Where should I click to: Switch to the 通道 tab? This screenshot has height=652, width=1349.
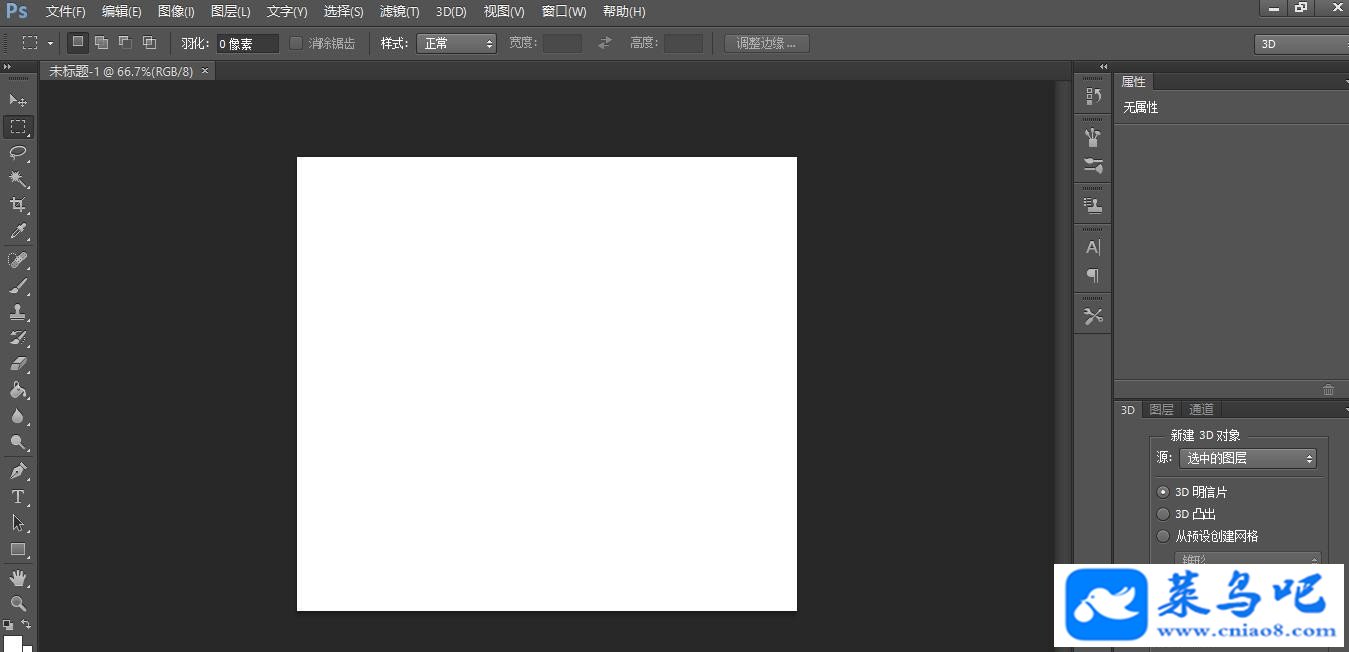point(1201,409)
